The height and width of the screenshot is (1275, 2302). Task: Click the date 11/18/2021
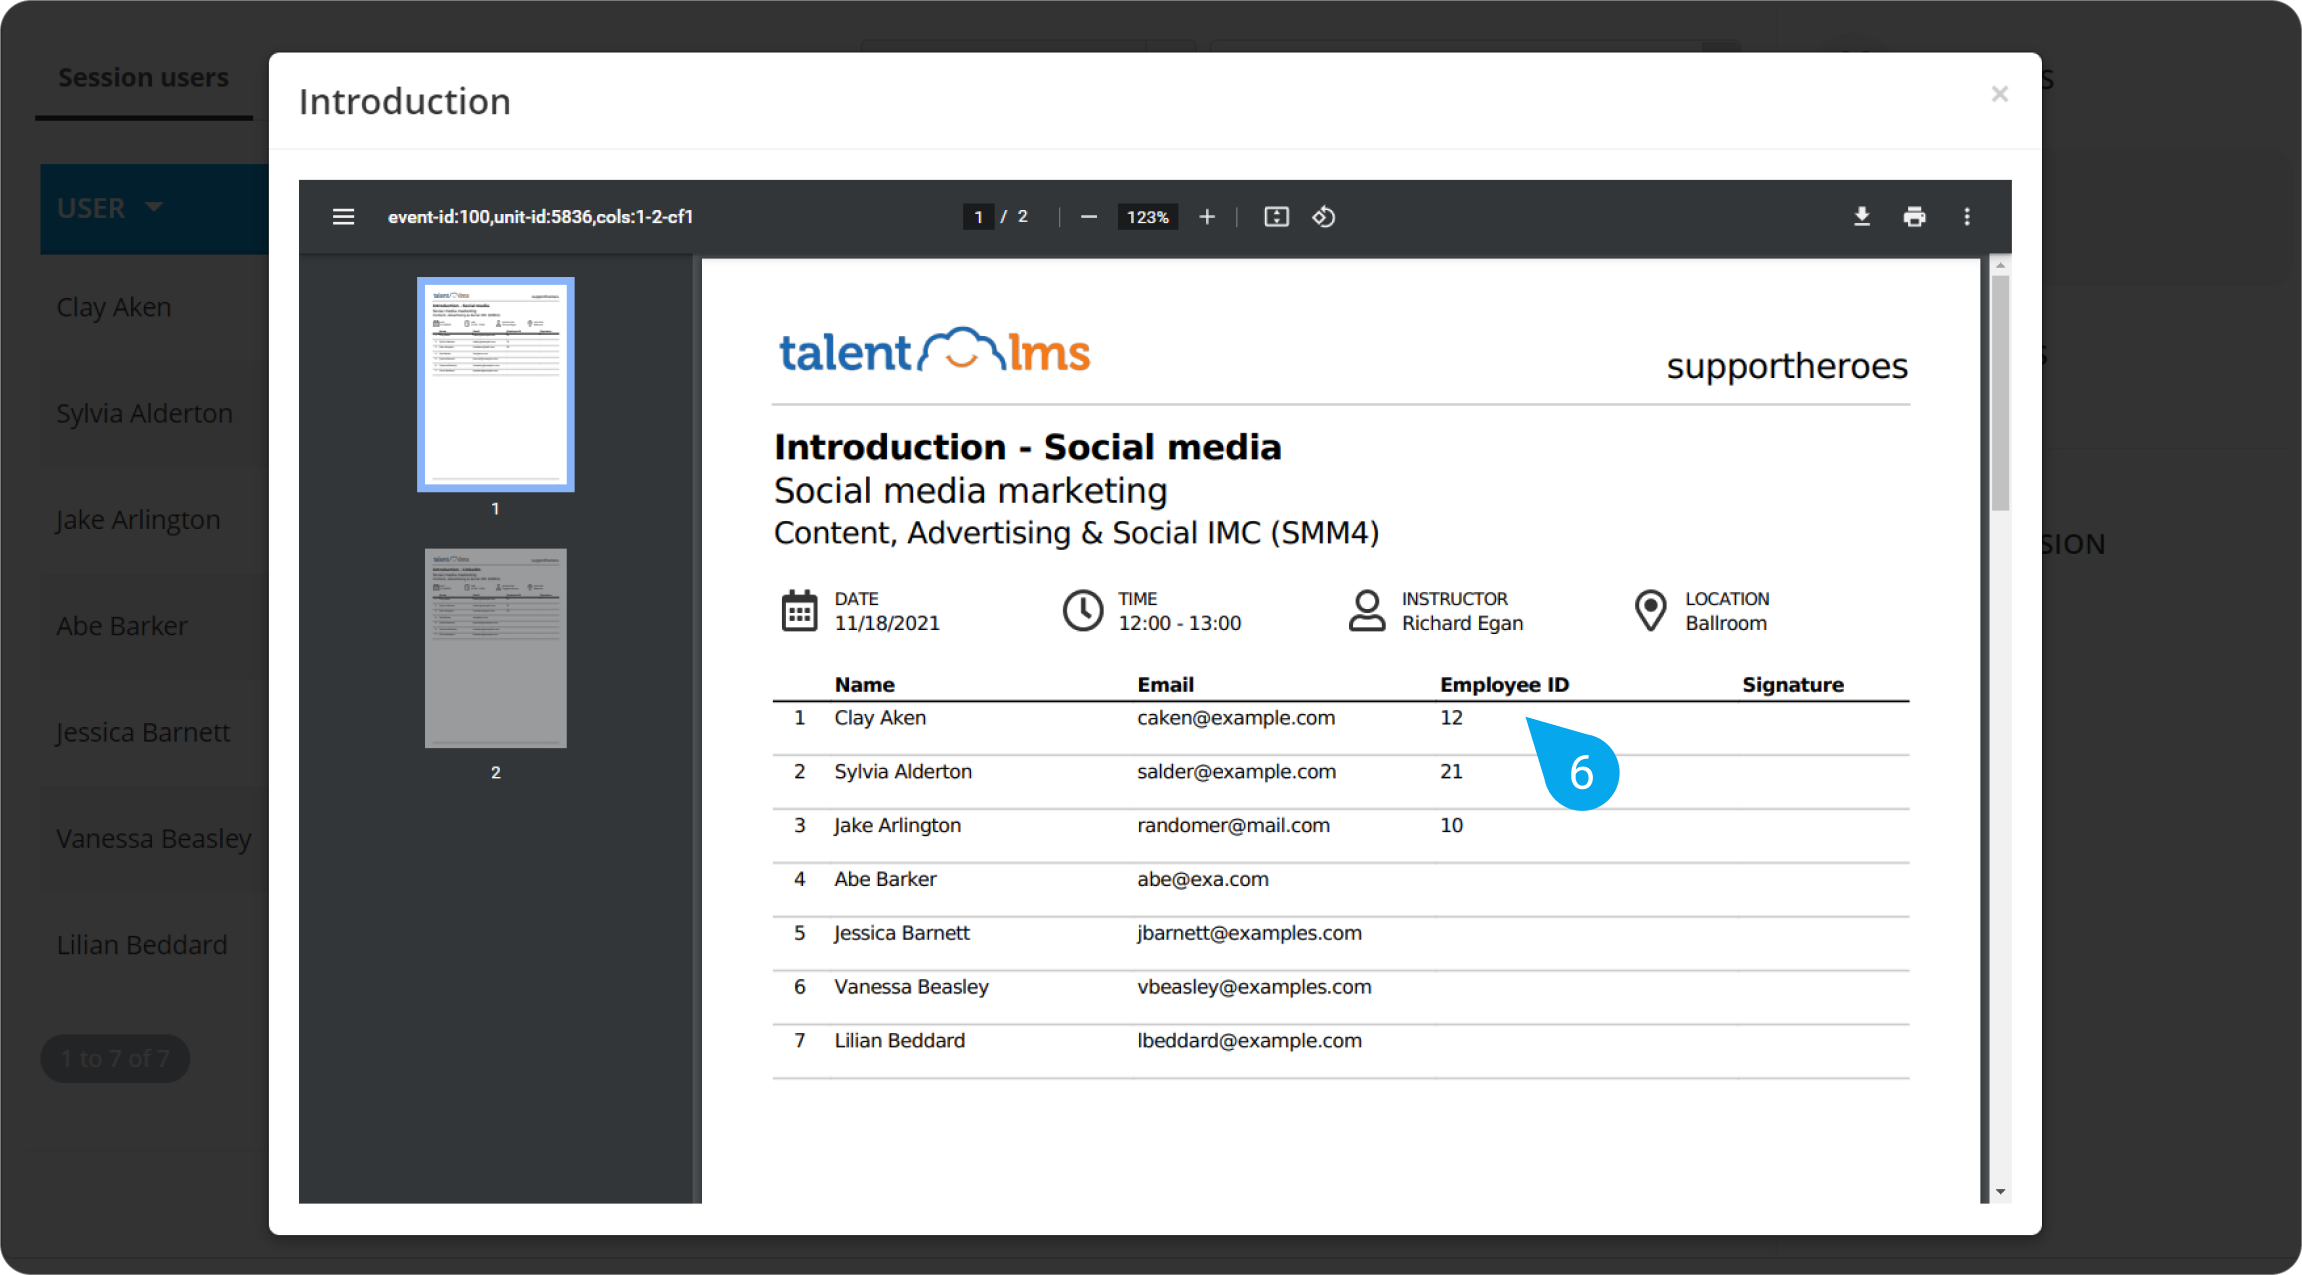(887, 623)
